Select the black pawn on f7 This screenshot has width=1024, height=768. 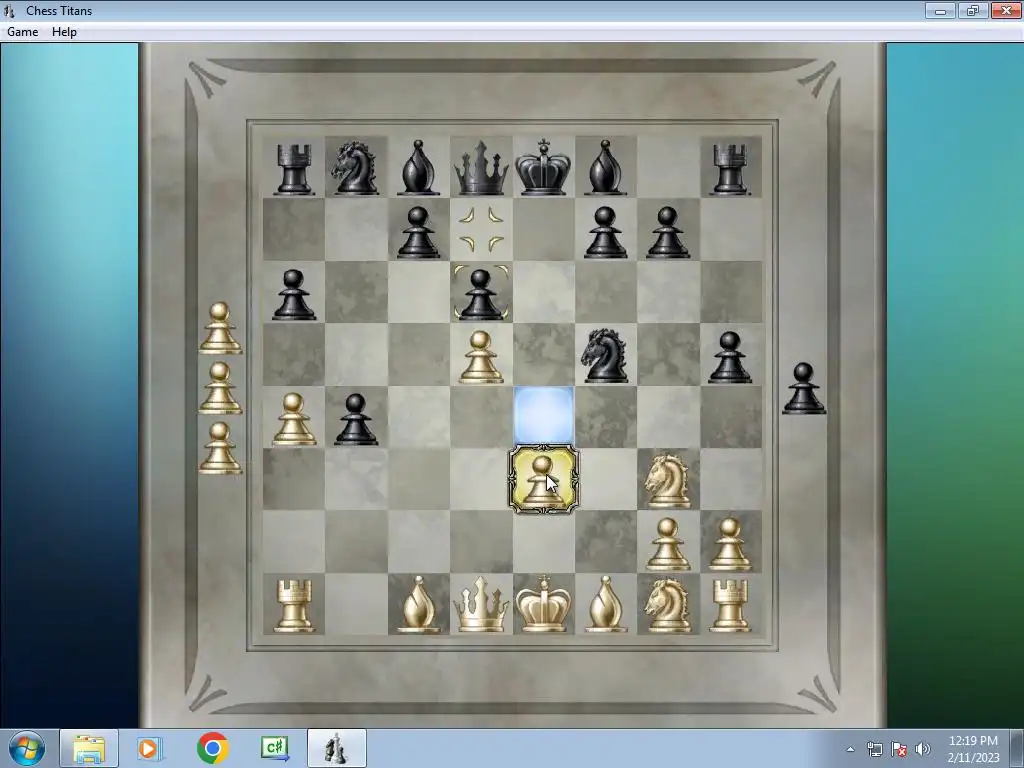pos(605,232)
